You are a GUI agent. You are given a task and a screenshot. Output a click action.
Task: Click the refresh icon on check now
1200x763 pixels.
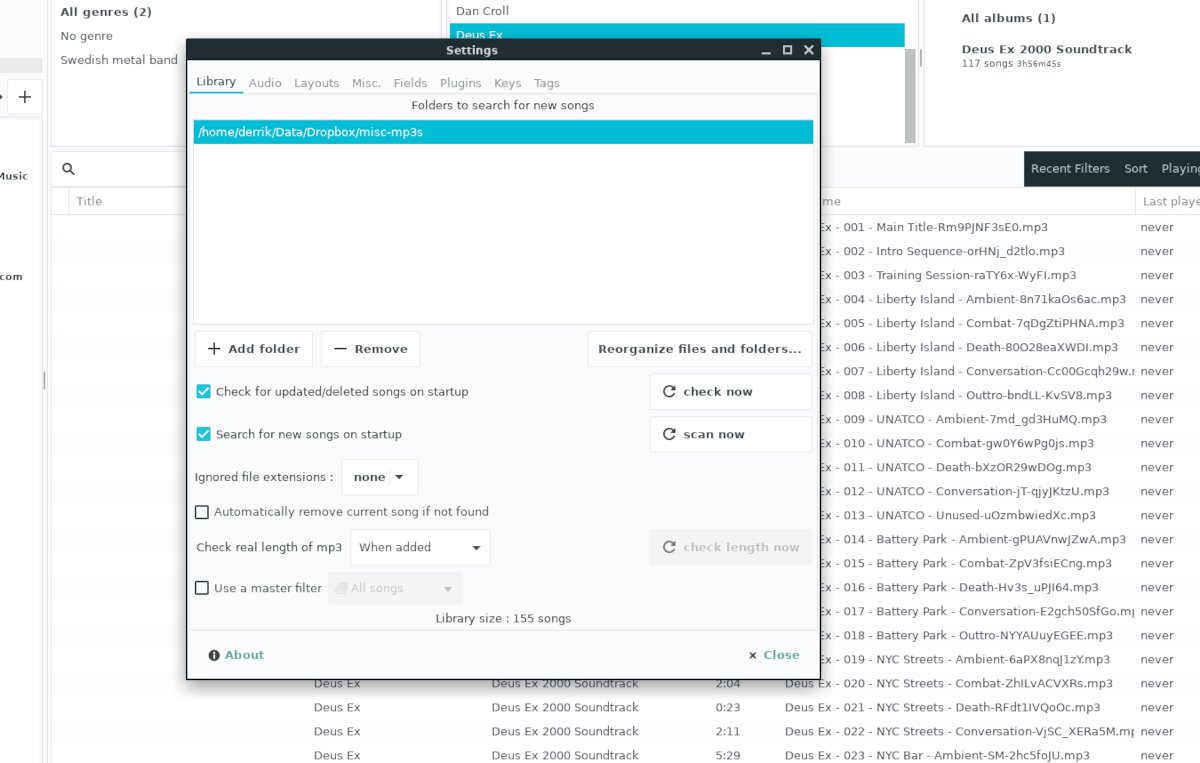coord(669,392)
